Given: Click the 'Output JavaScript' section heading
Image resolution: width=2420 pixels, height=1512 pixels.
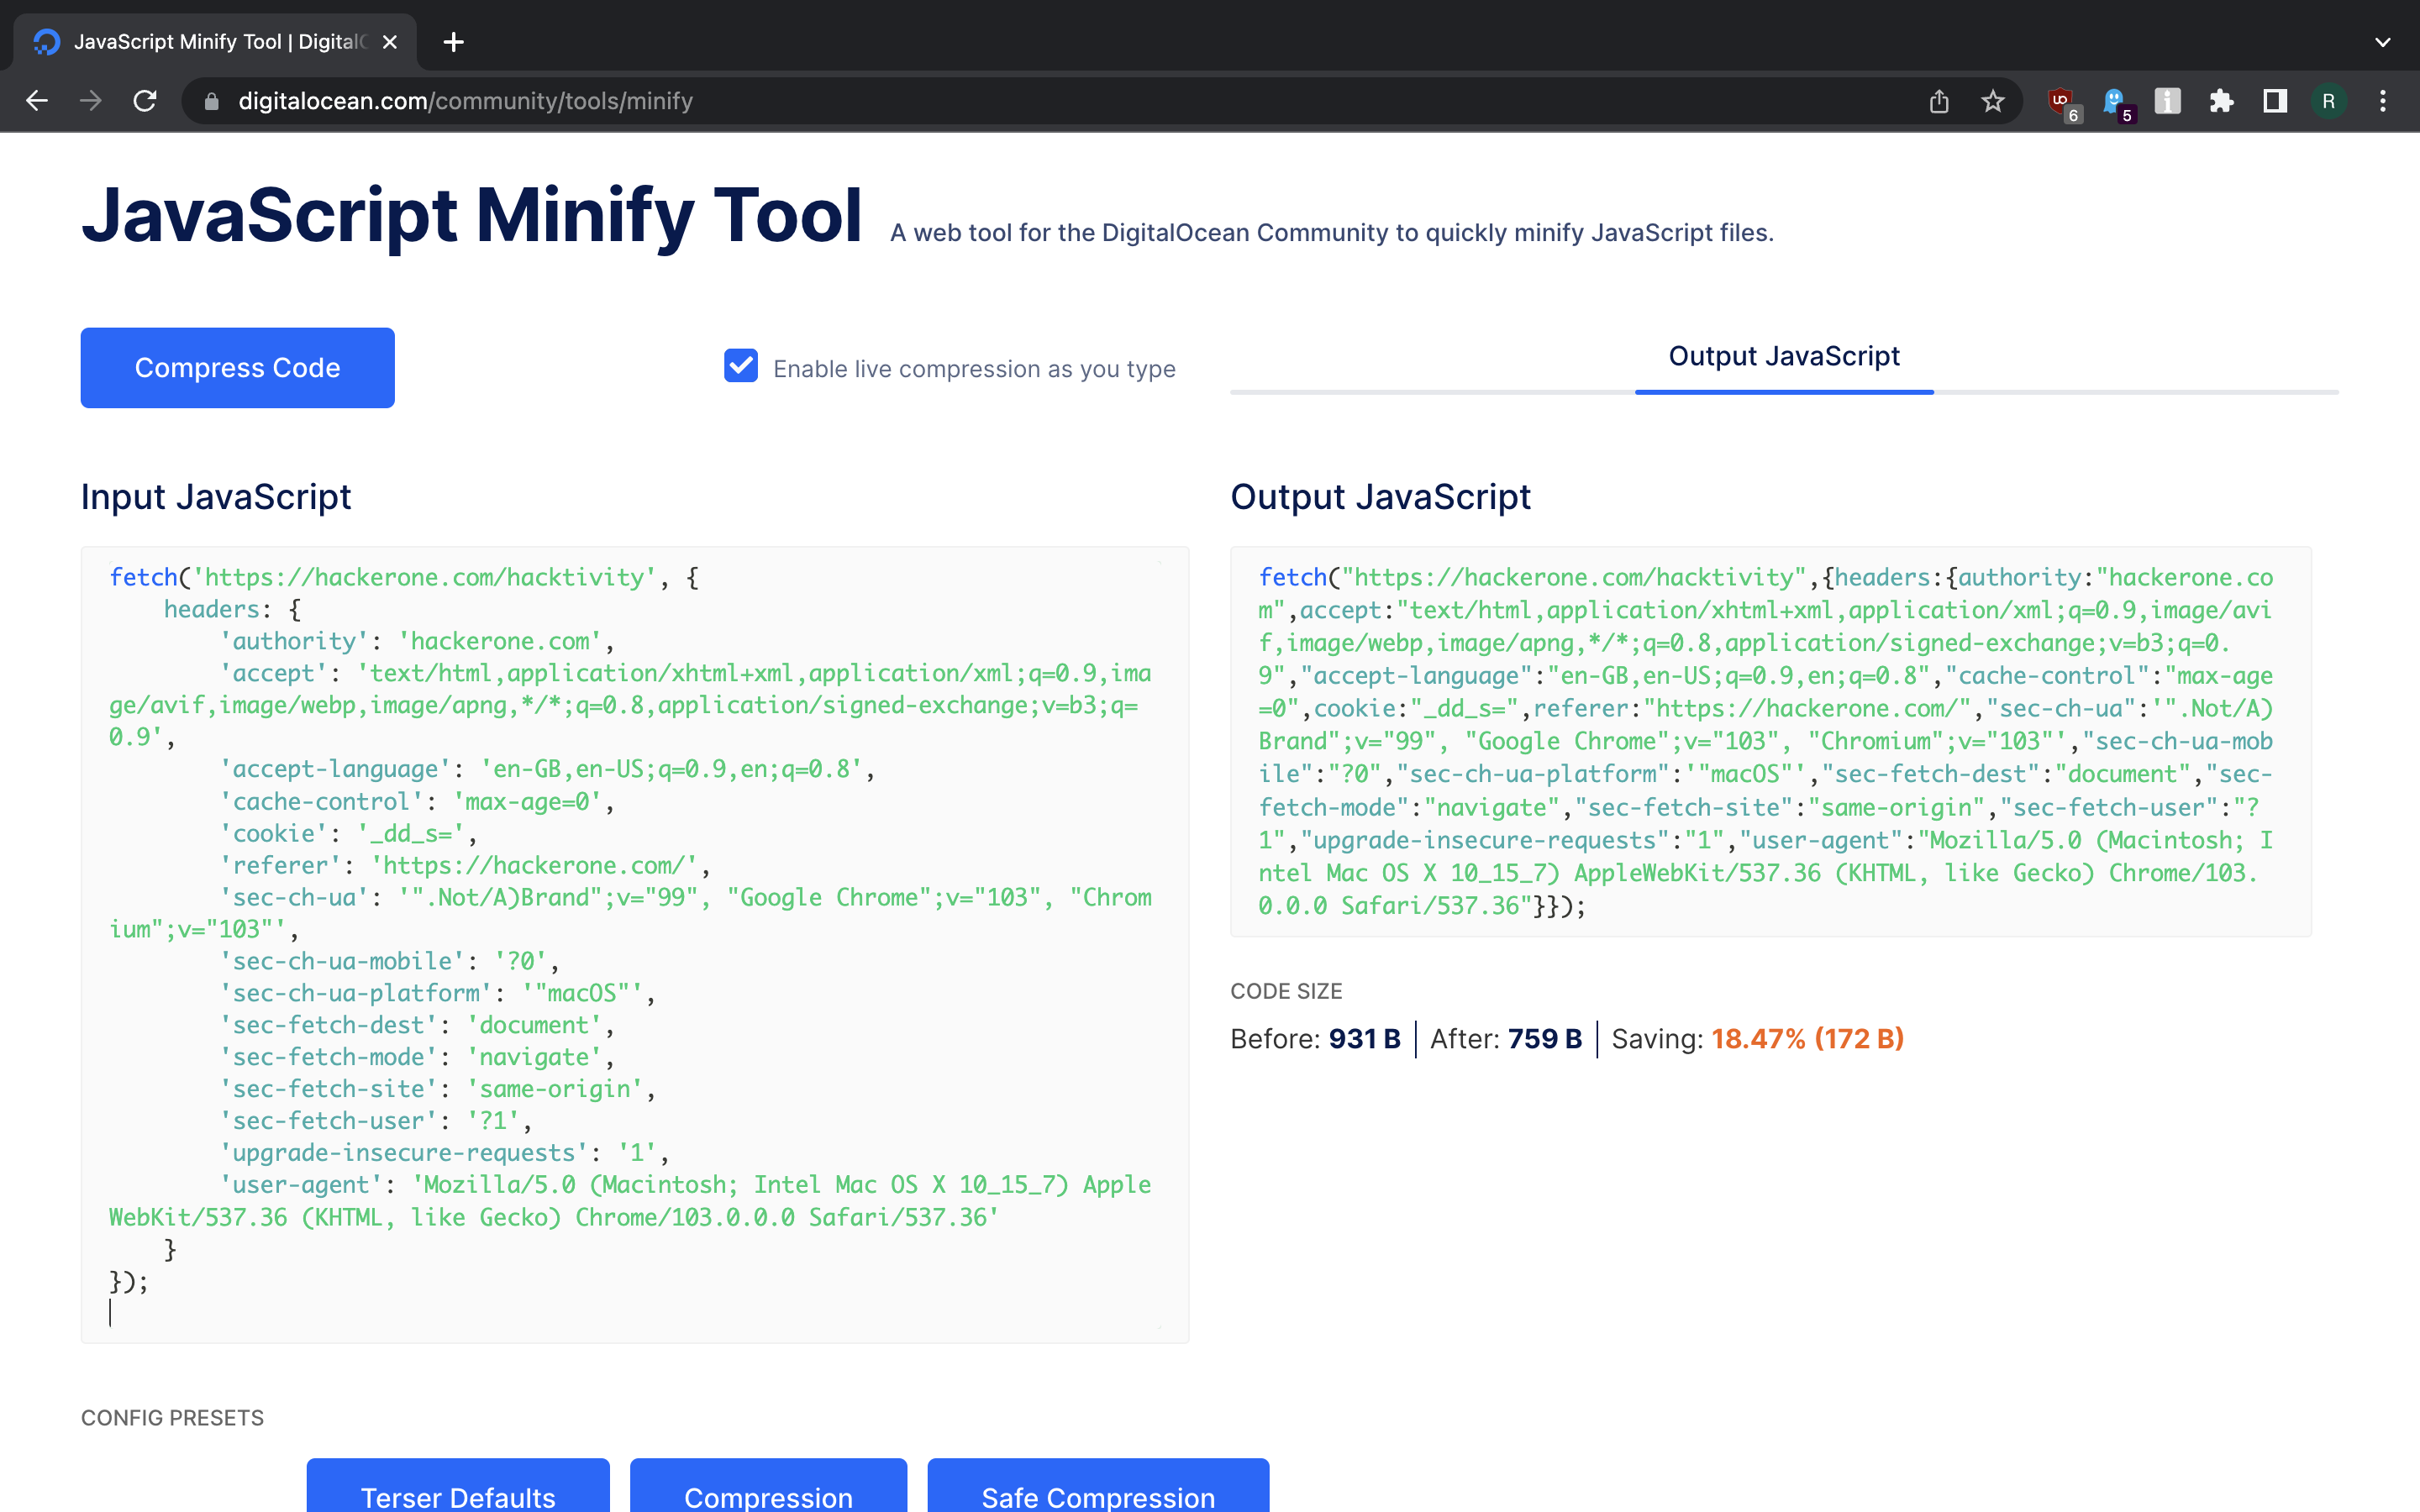Looking at the screenshot, I should [x=1380, y=497].
